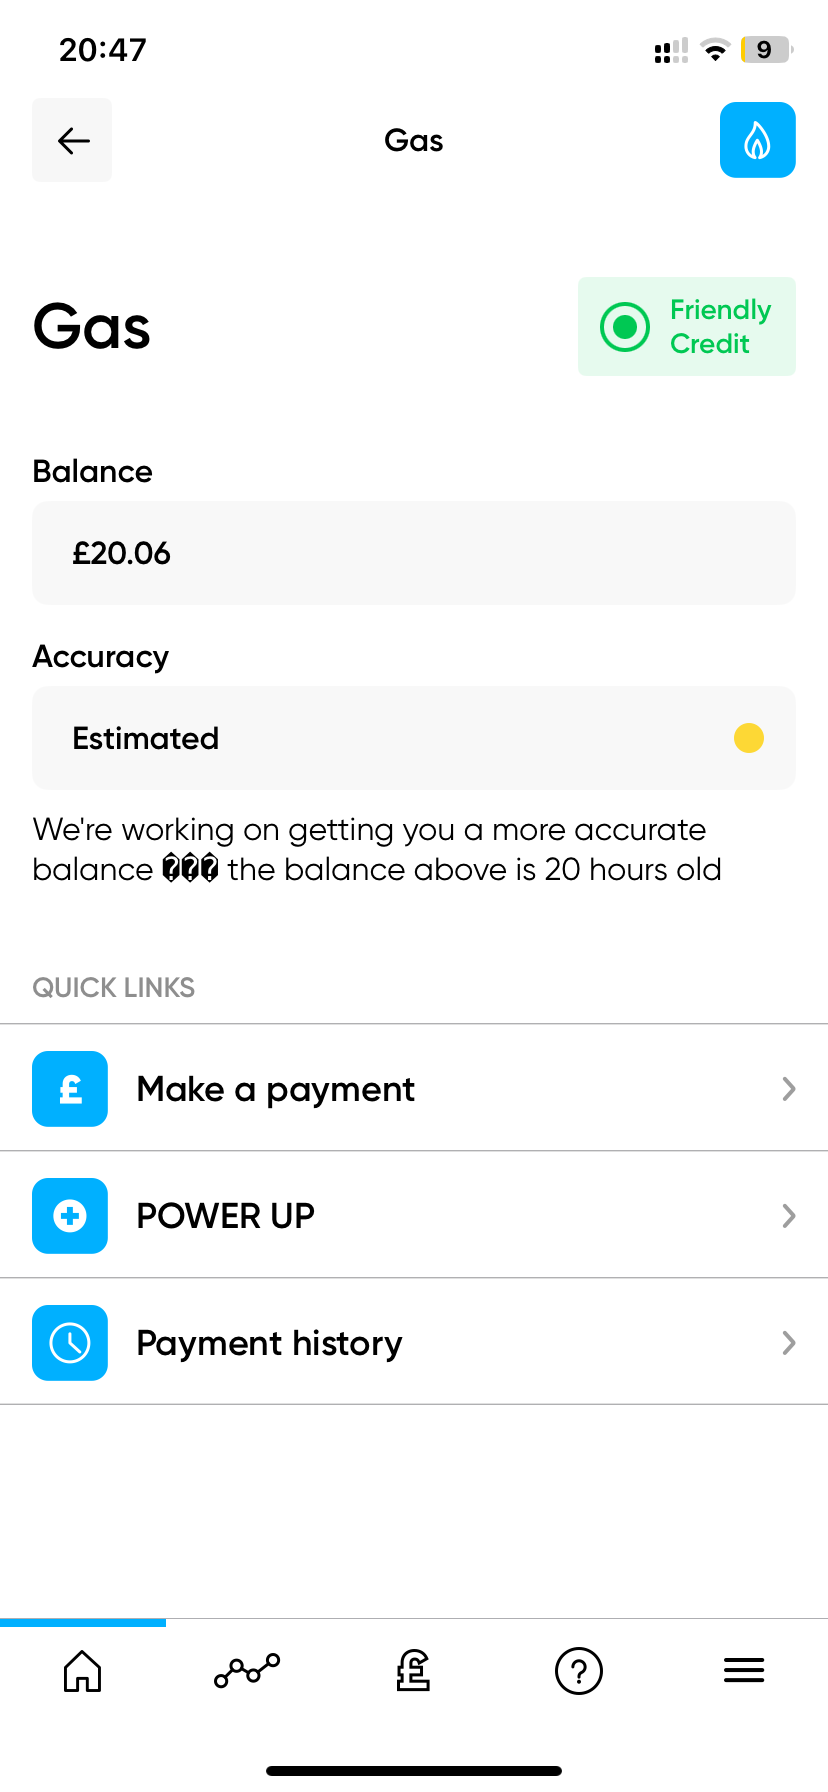Screen dimensions: 828x1792
Task: Tap the yellow Estimated accuracy dot
Action: (748, 738)
